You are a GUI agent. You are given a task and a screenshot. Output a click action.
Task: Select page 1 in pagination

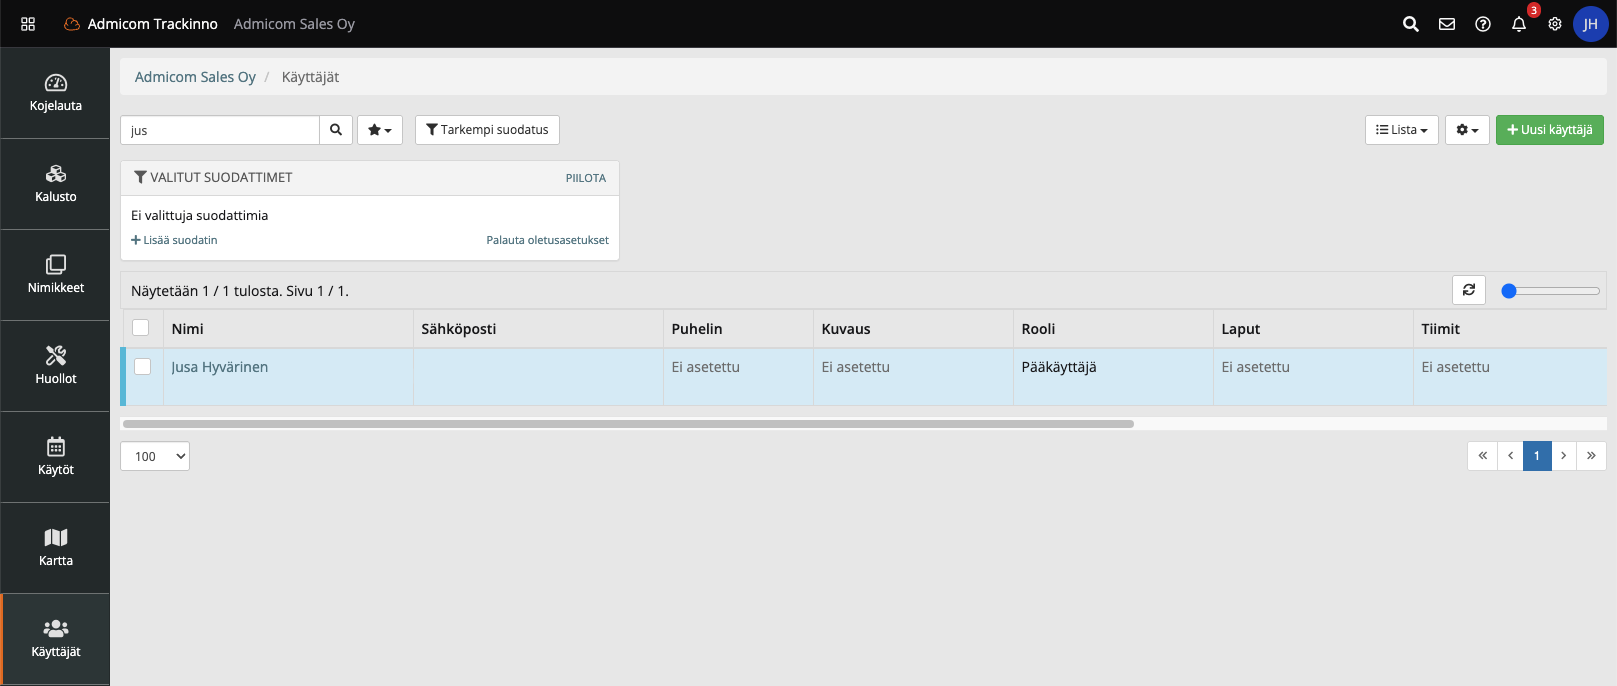(1537, 456)
